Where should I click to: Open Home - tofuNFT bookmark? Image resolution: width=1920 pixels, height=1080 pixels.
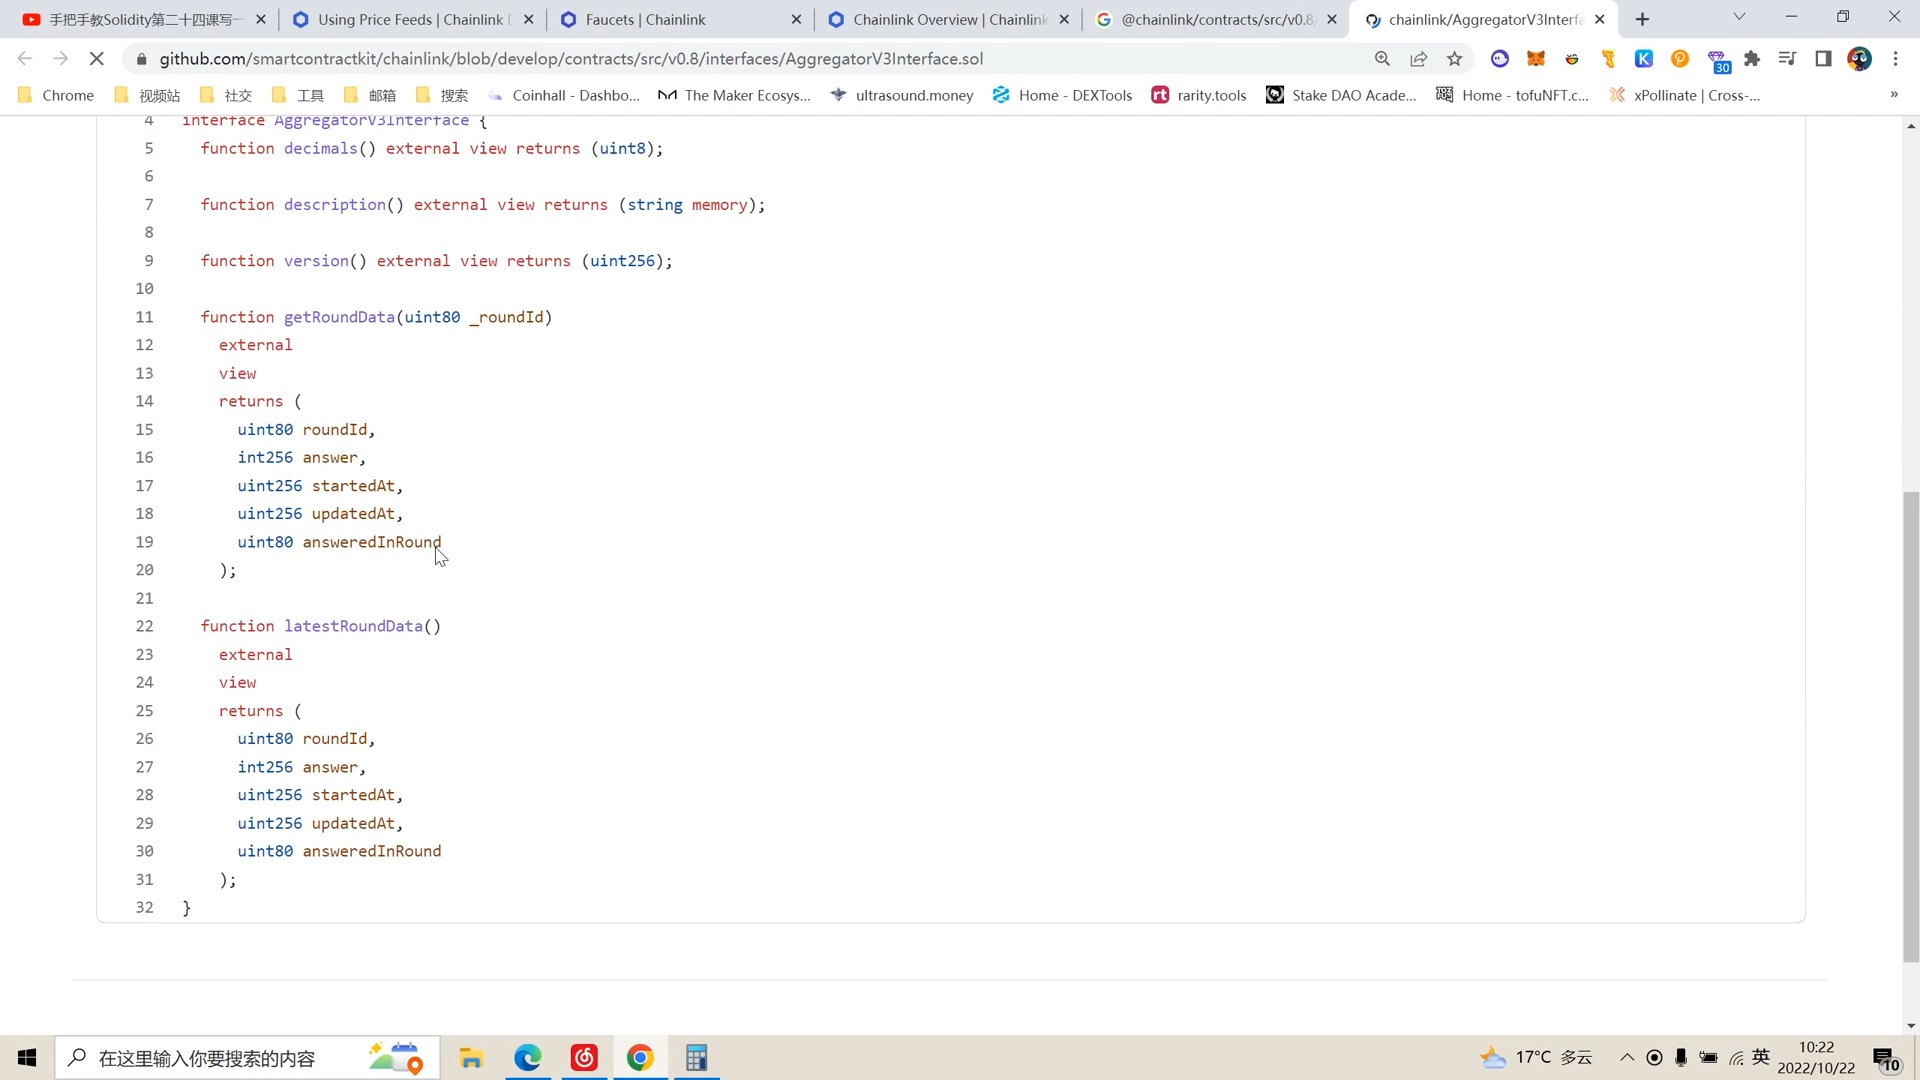pos(1513,95)
